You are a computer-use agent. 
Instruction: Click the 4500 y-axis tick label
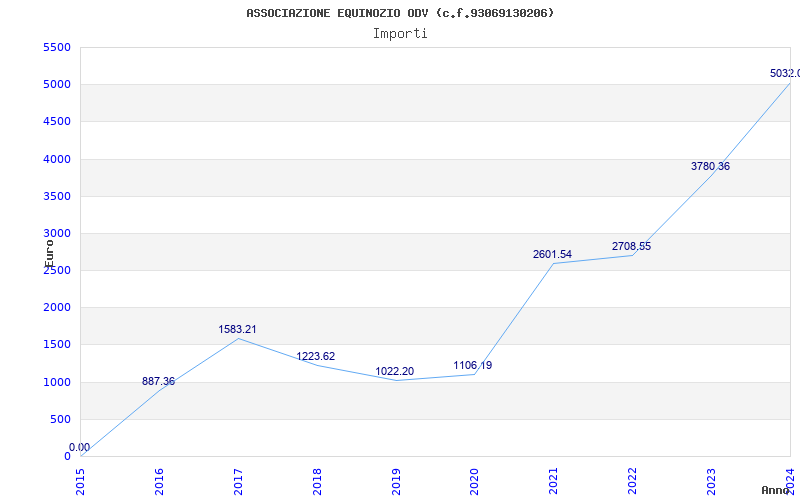pyautogui.click(x=57, y=122)
